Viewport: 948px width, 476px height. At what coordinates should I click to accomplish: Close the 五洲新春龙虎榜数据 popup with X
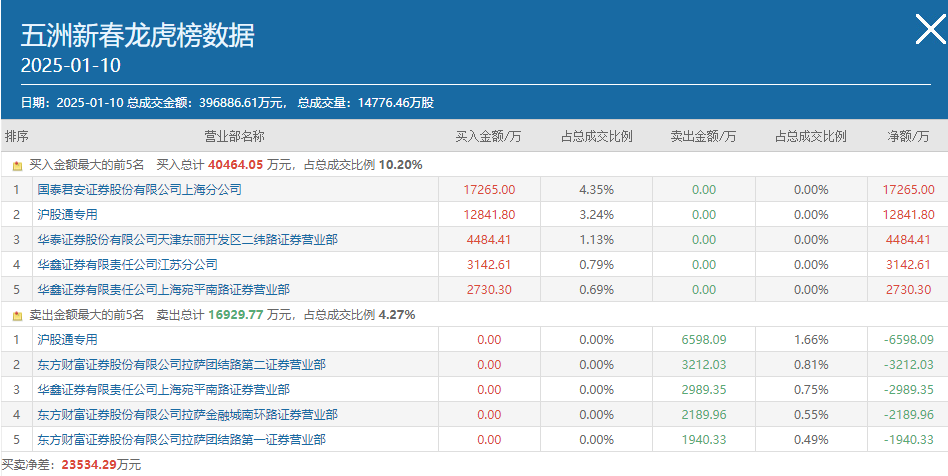(x=930, y=30)
